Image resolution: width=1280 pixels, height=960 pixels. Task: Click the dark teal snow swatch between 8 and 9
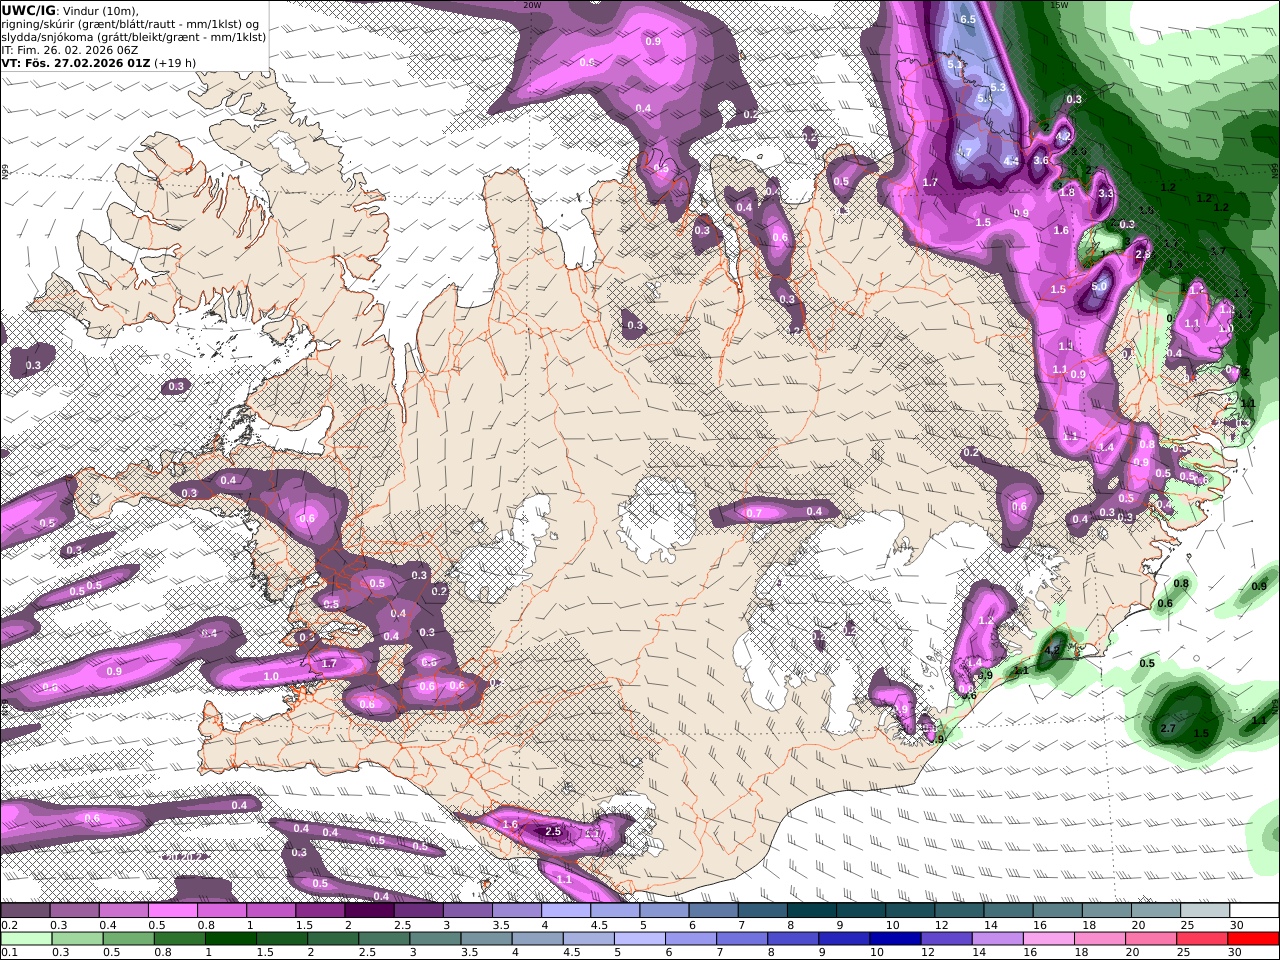click(x=812, y=911)
